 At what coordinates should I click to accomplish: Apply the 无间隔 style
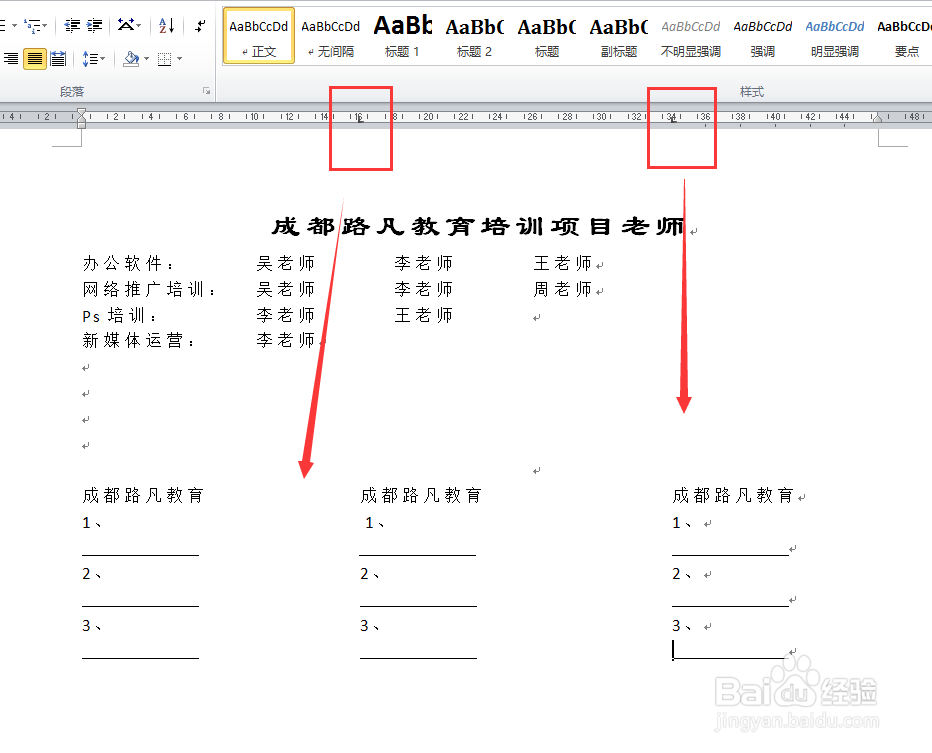[x=330, y=35]
